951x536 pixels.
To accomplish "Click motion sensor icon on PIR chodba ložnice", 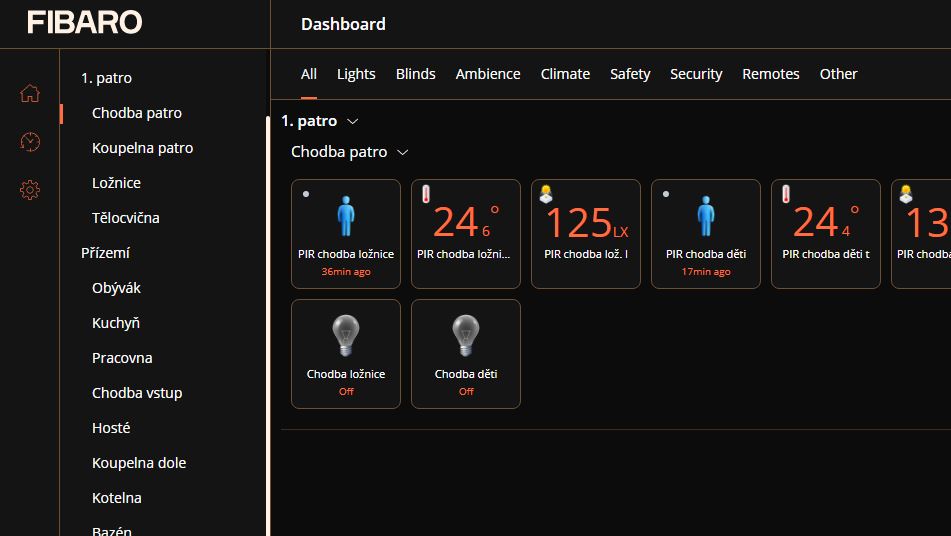I will tap(346, 216).
